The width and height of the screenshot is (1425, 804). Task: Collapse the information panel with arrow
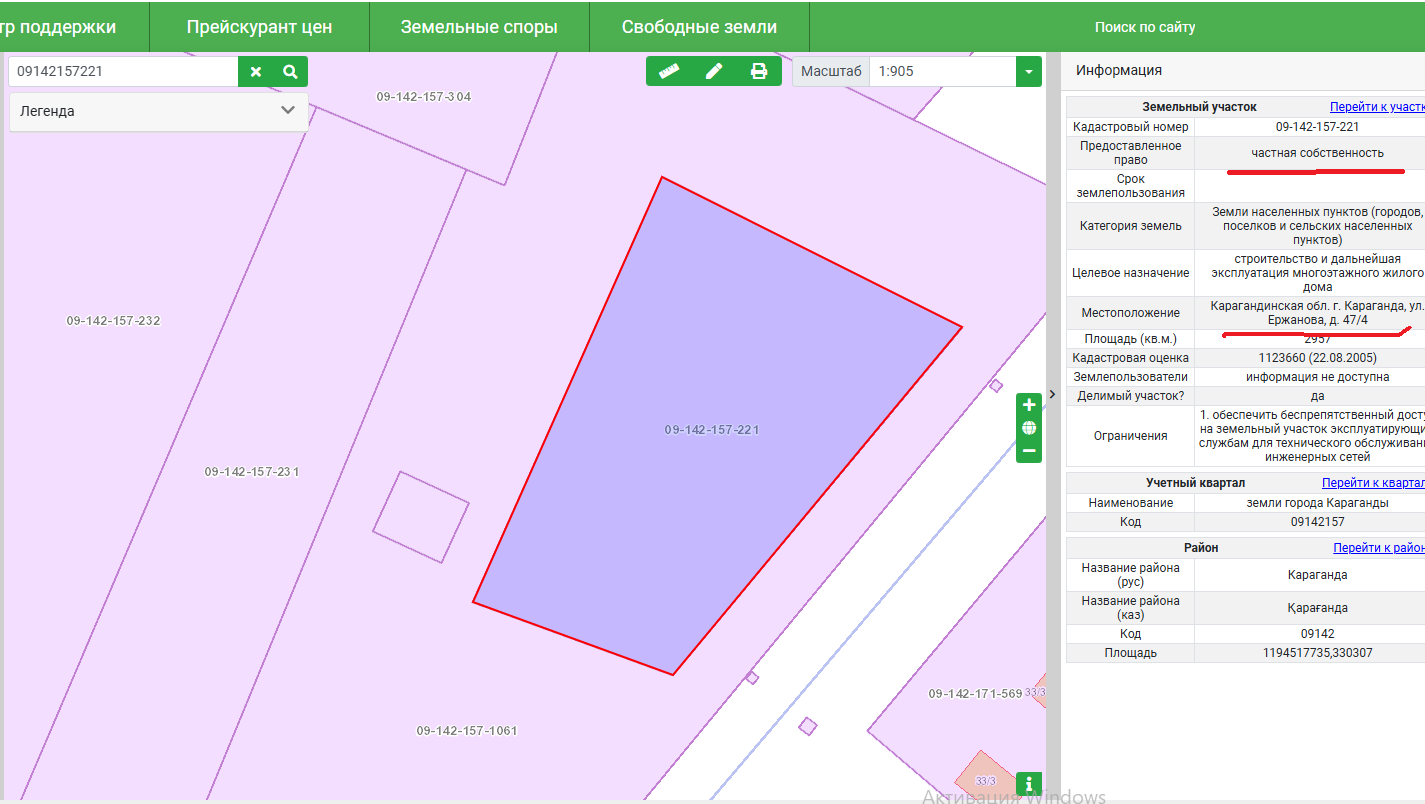tap(1052, 394)
